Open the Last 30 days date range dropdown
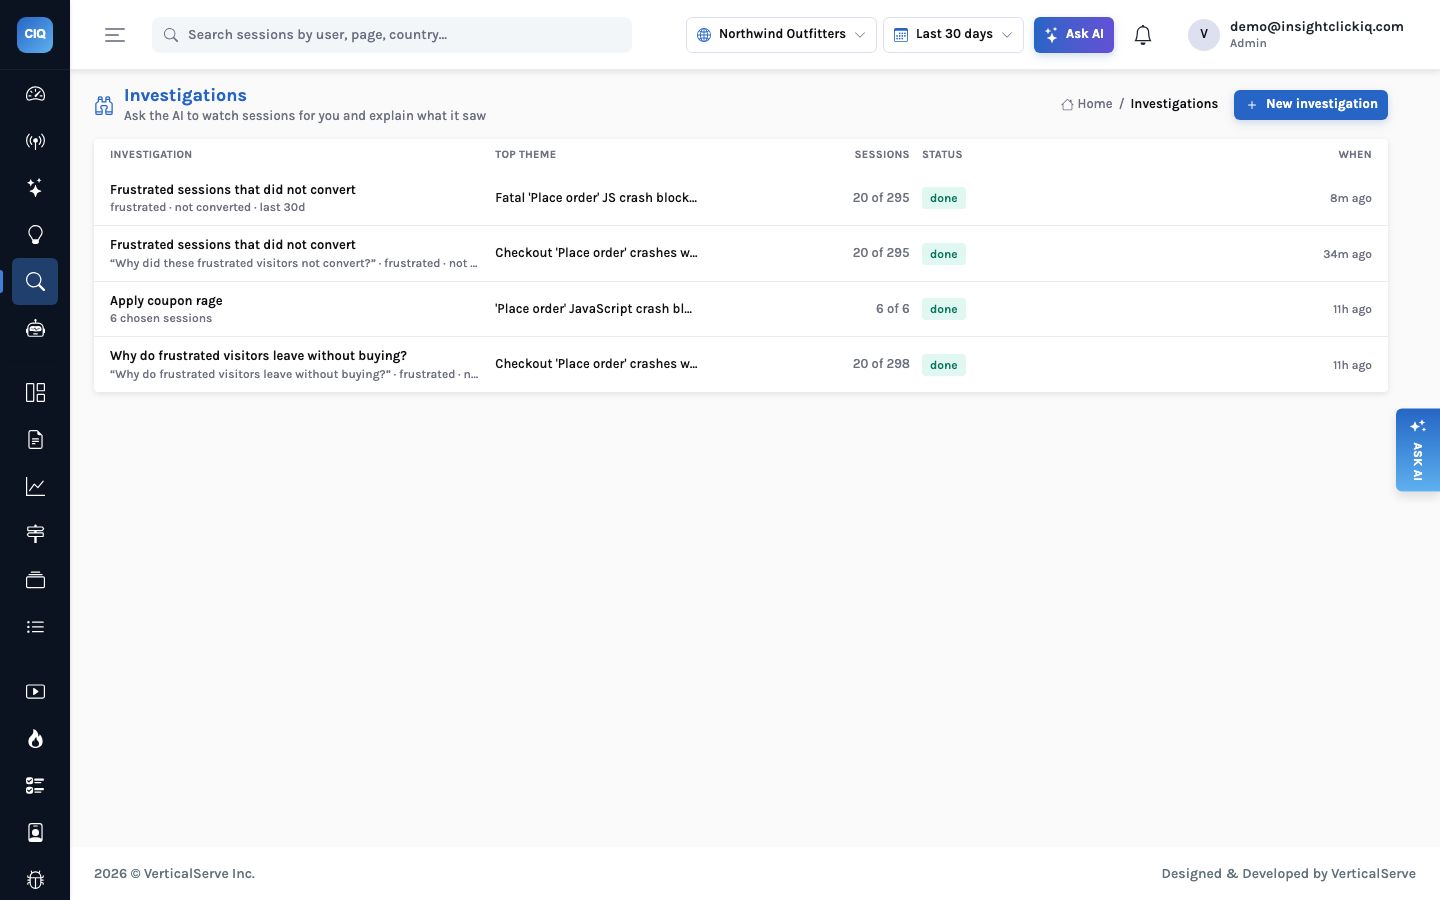The height and width of the screenshot is (900, 1440). point(953,35)
